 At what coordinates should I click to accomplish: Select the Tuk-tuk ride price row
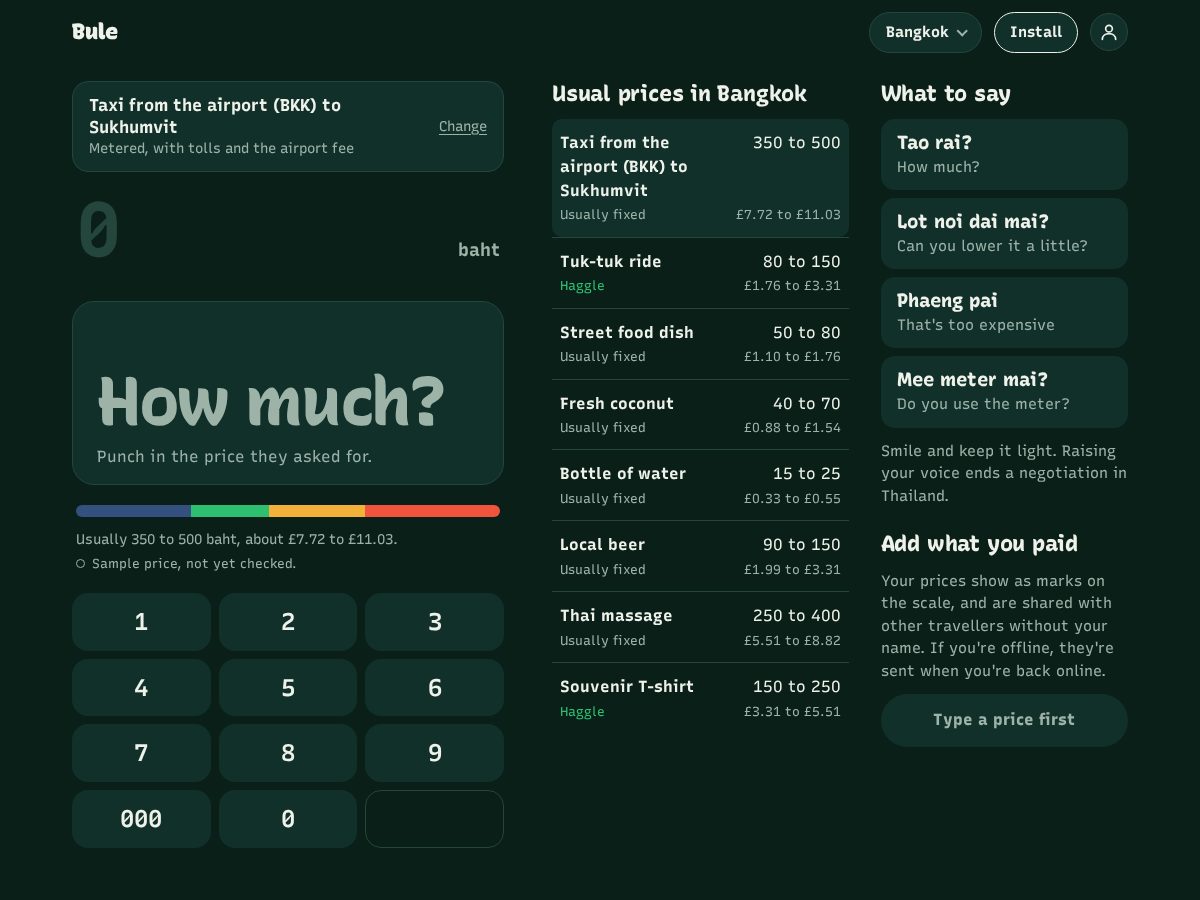pyautogui.click(x=700, y=273)
